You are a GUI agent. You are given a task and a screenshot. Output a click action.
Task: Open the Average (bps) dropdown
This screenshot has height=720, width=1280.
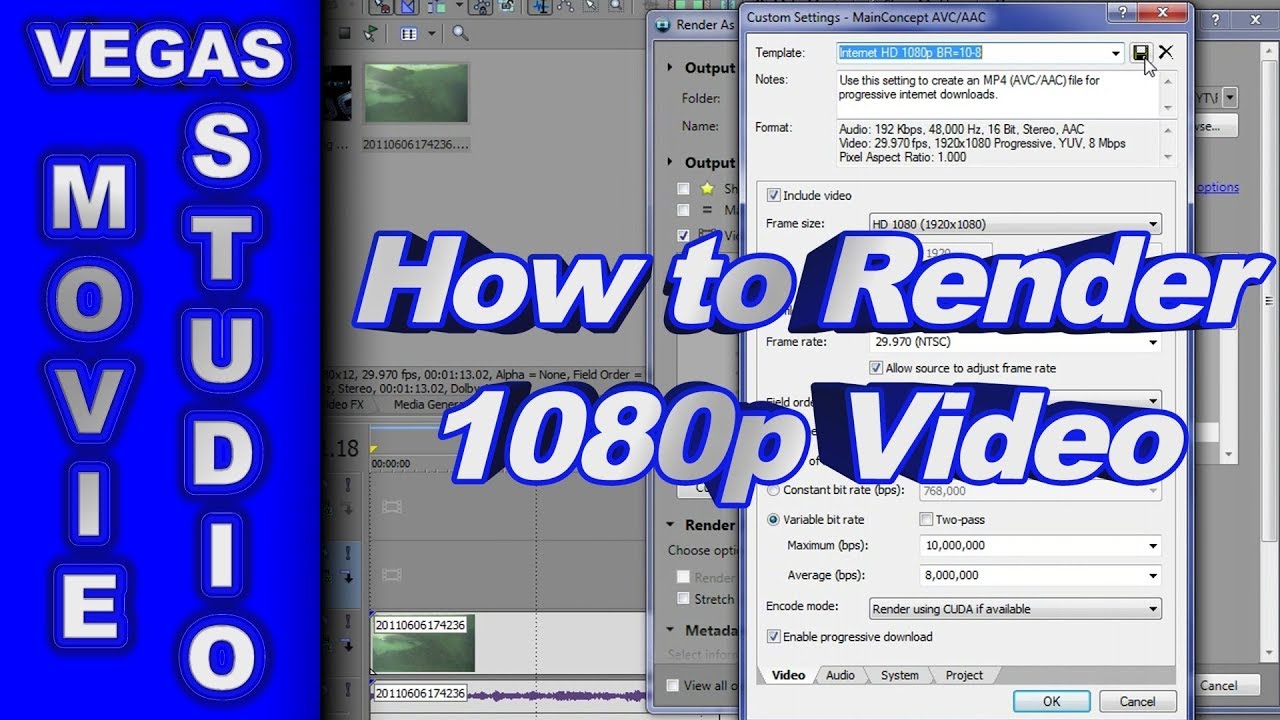click(x=1153, y=575)
